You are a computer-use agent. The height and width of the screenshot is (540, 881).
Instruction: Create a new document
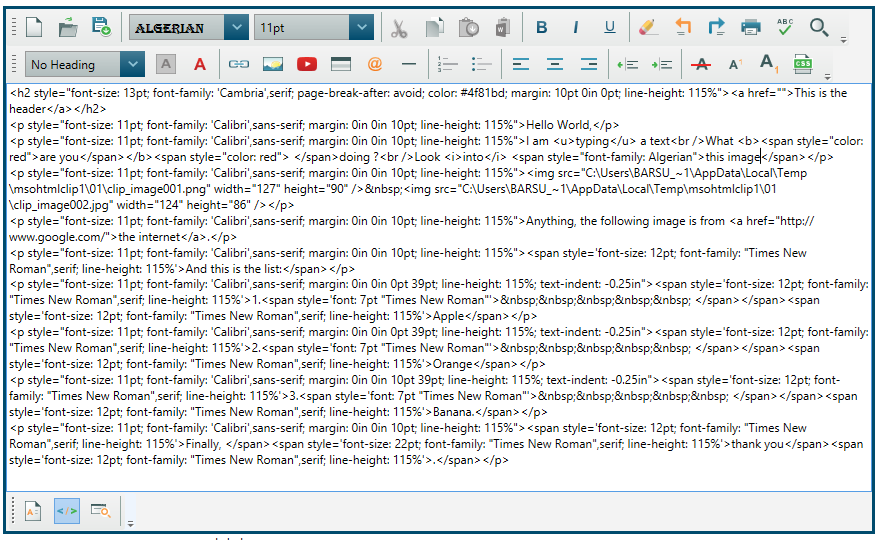(34, 28)
